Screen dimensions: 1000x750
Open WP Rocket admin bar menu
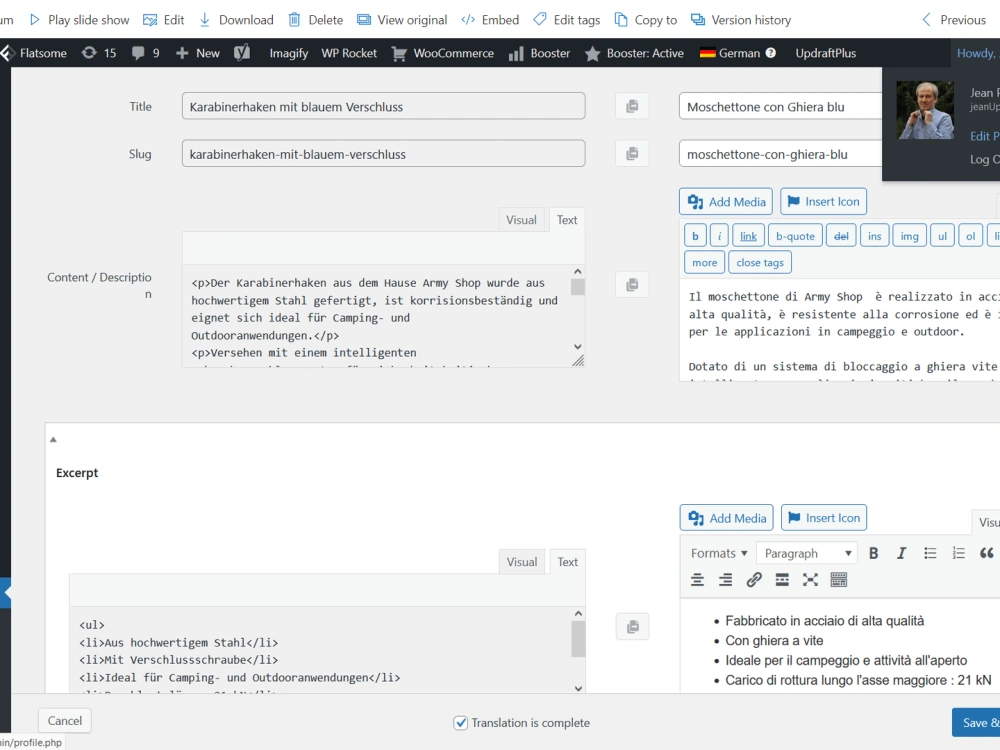click(349, 53)
